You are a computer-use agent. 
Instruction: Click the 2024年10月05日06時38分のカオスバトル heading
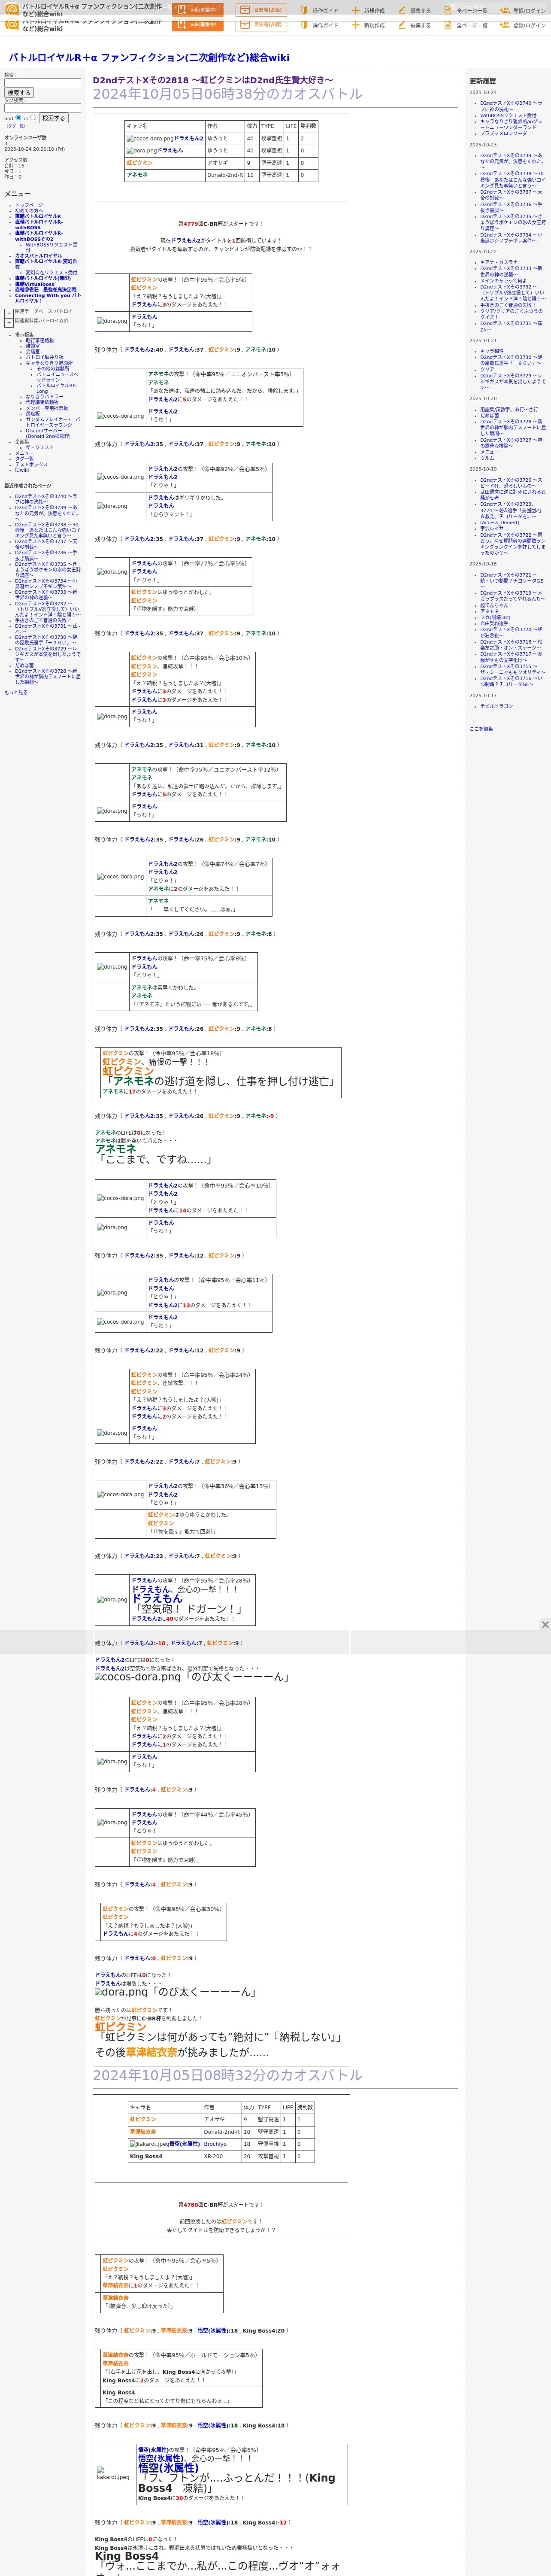pyautogui.click(x=228, y=94)
